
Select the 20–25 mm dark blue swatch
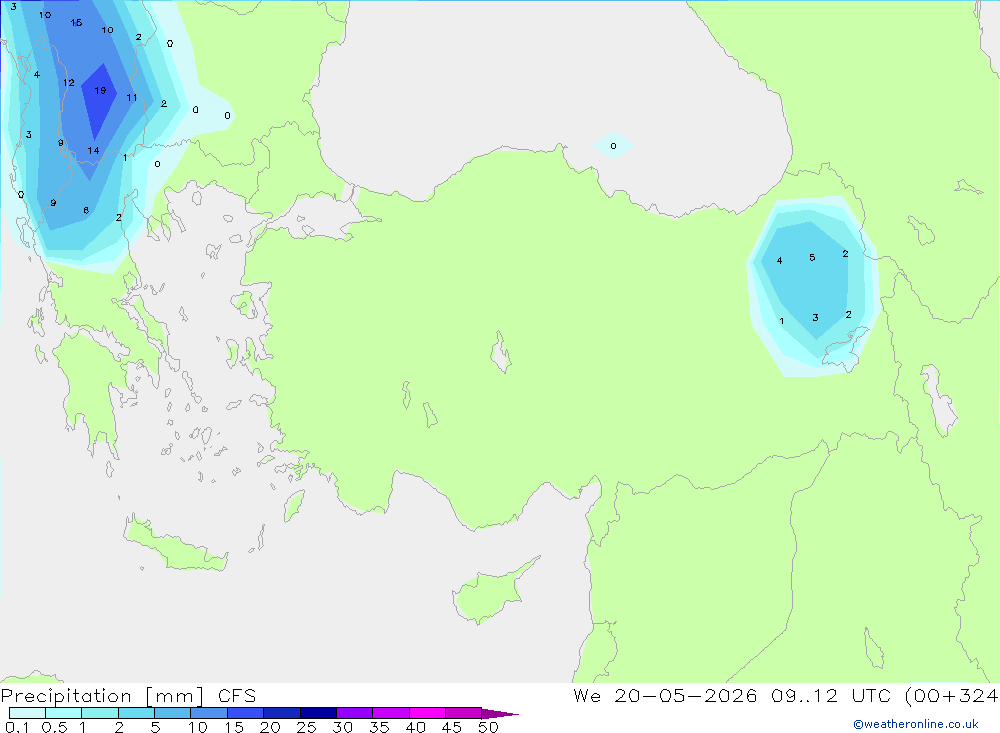coord(281,713)
